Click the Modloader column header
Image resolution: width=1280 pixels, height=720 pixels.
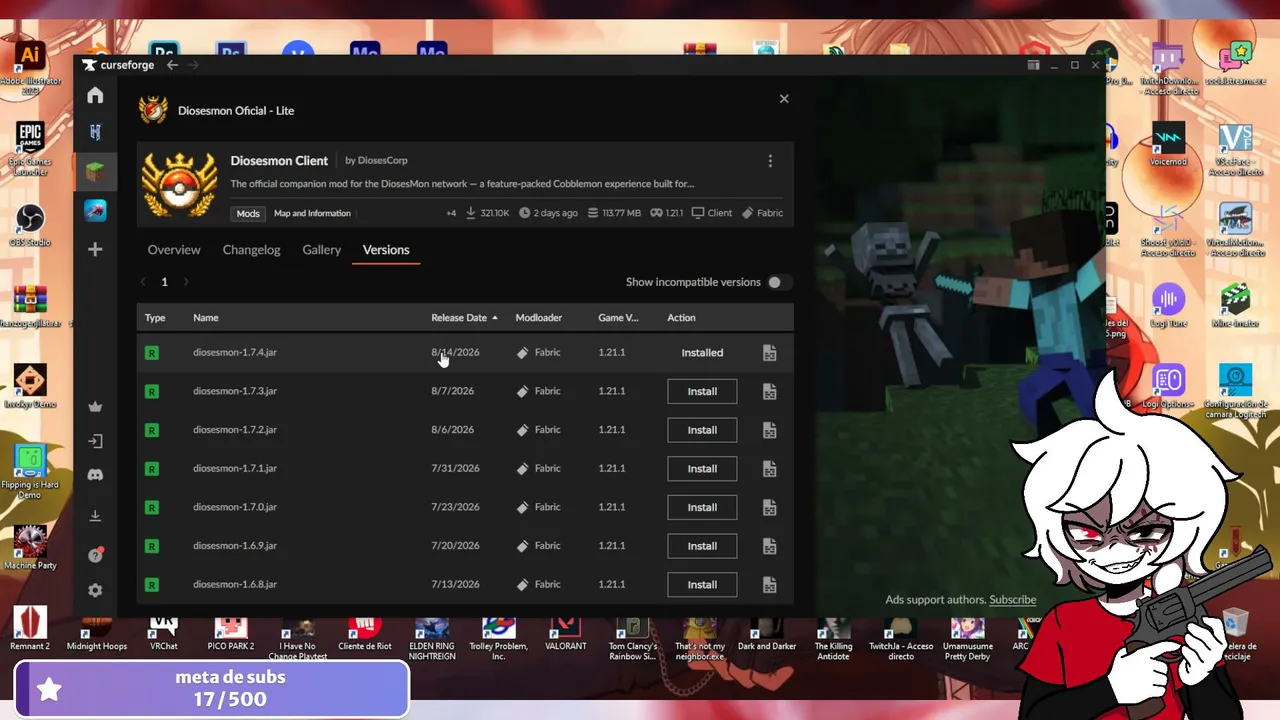coord(538,318)
